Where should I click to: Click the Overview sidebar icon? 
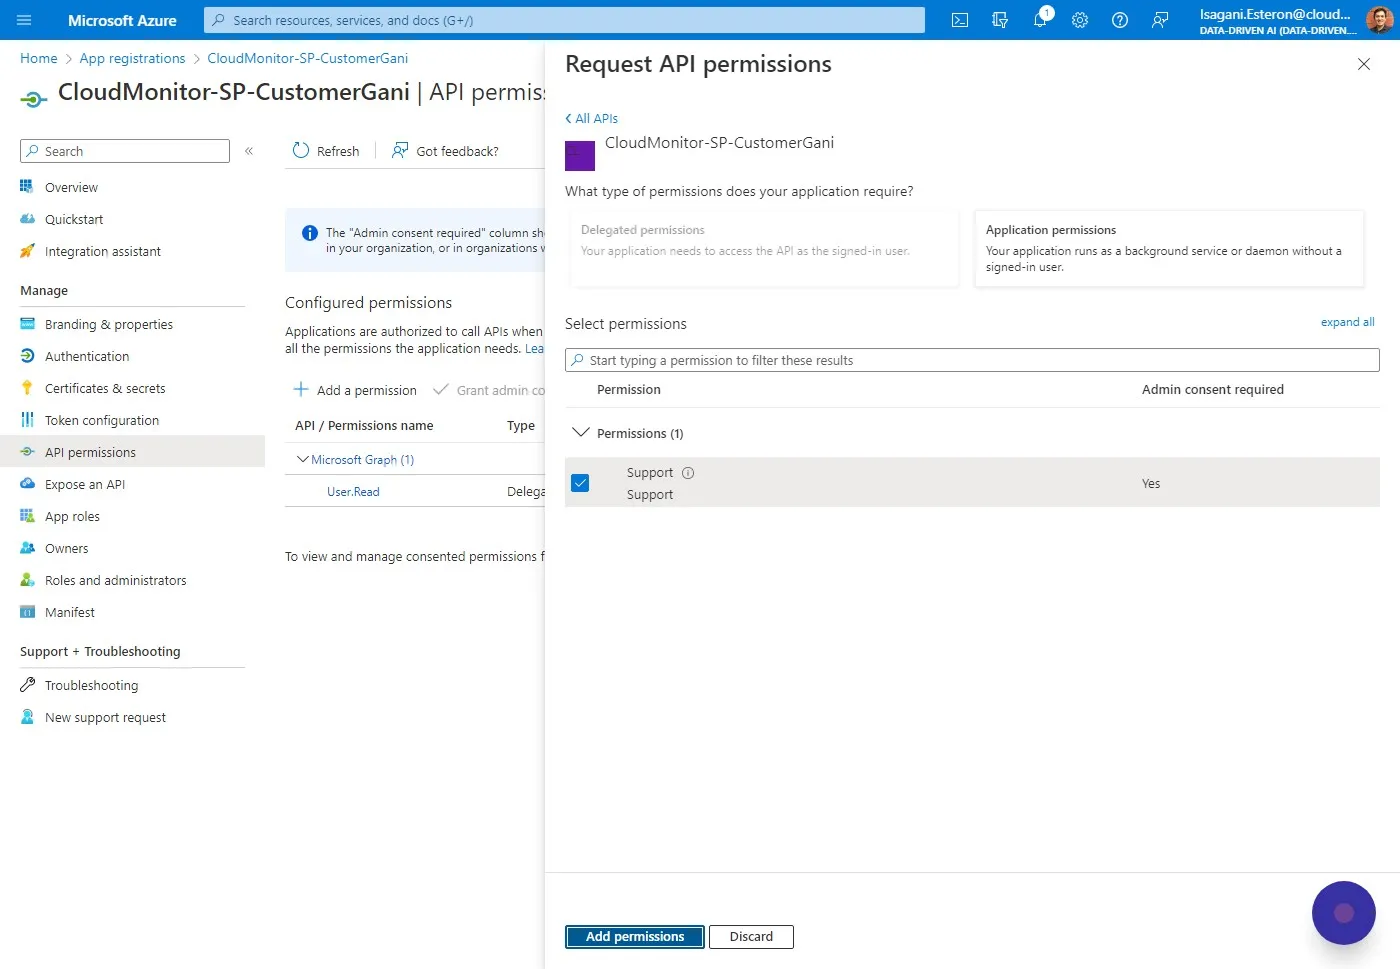click(x=27, y=187)
